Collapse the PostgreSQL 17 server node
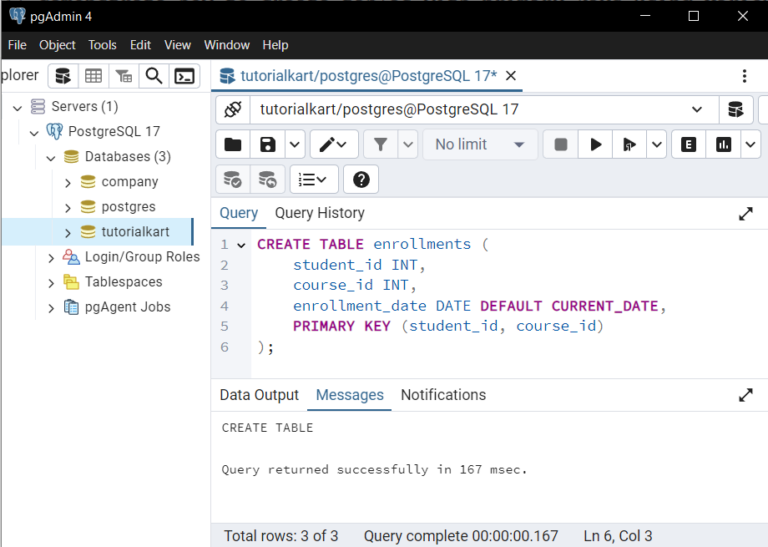The width and height of the screenshot is (768, 547). pyautogui.click(x=34, y=132)
